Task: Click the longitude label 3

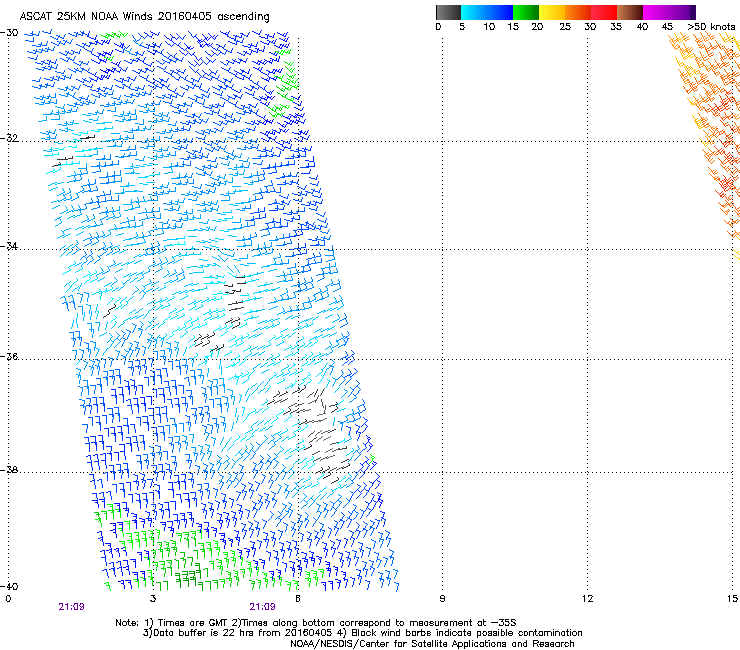Action: (x=153, y=599)
